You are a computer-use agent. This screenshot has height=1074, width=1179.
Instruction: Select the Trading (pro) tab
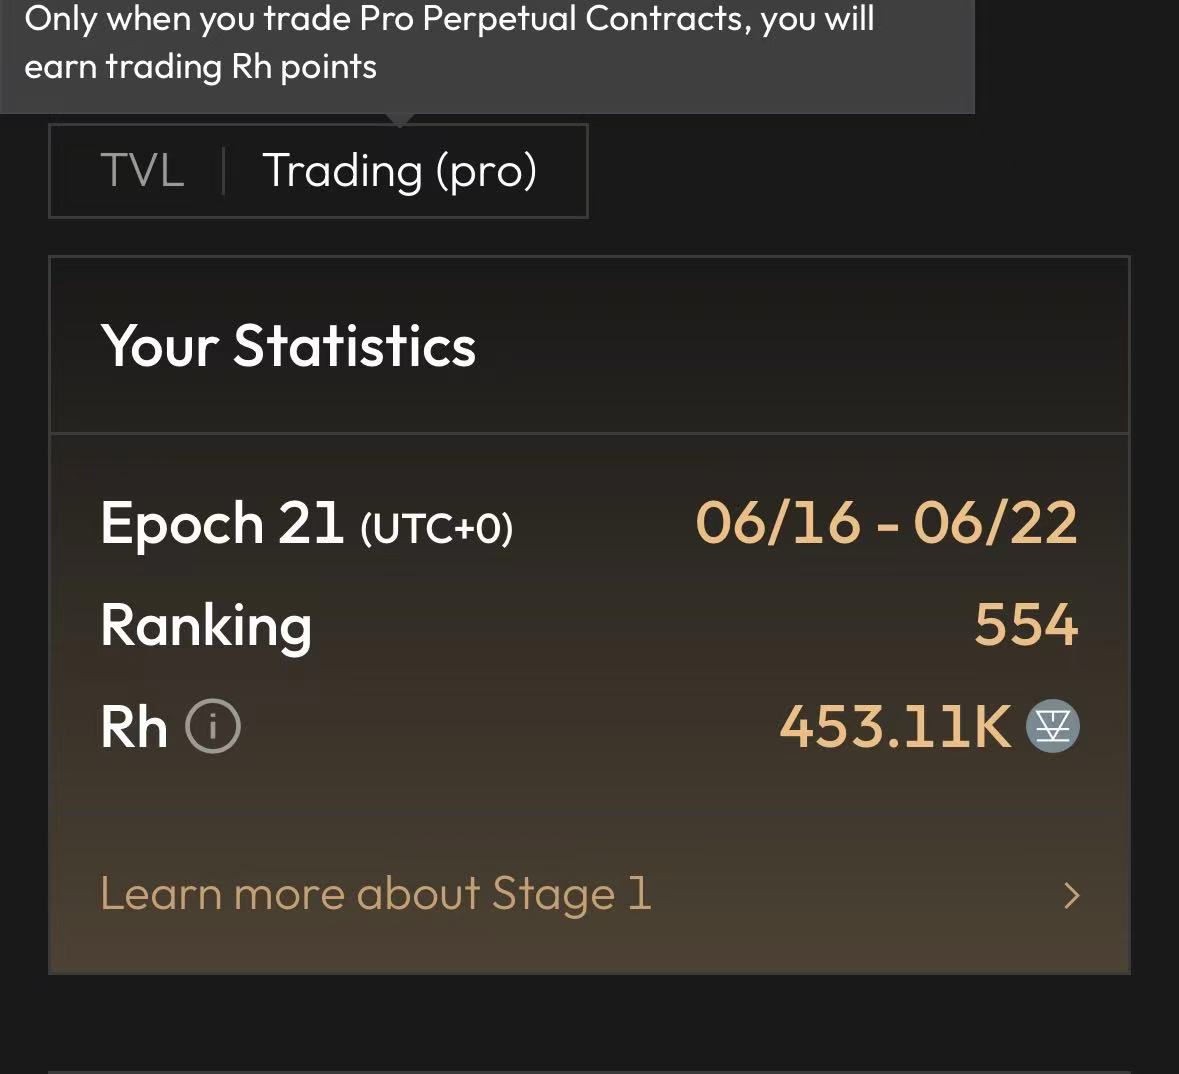point(399,171)
